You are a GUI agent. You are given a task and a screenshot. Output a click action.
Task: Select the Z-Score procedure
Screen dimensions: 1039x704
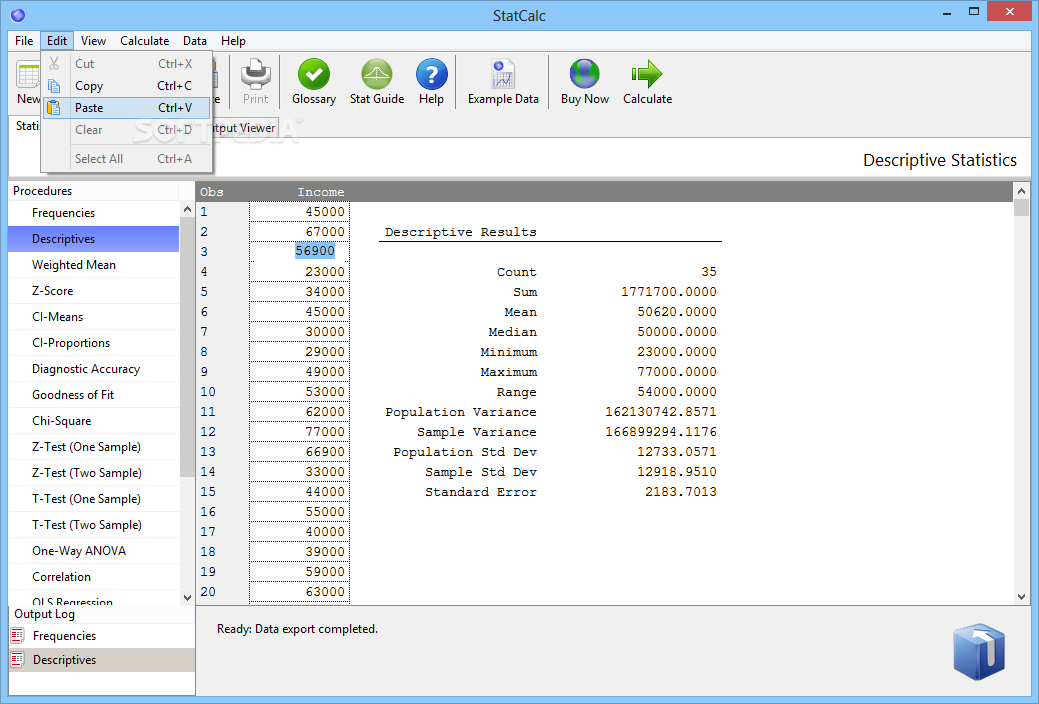93,290
